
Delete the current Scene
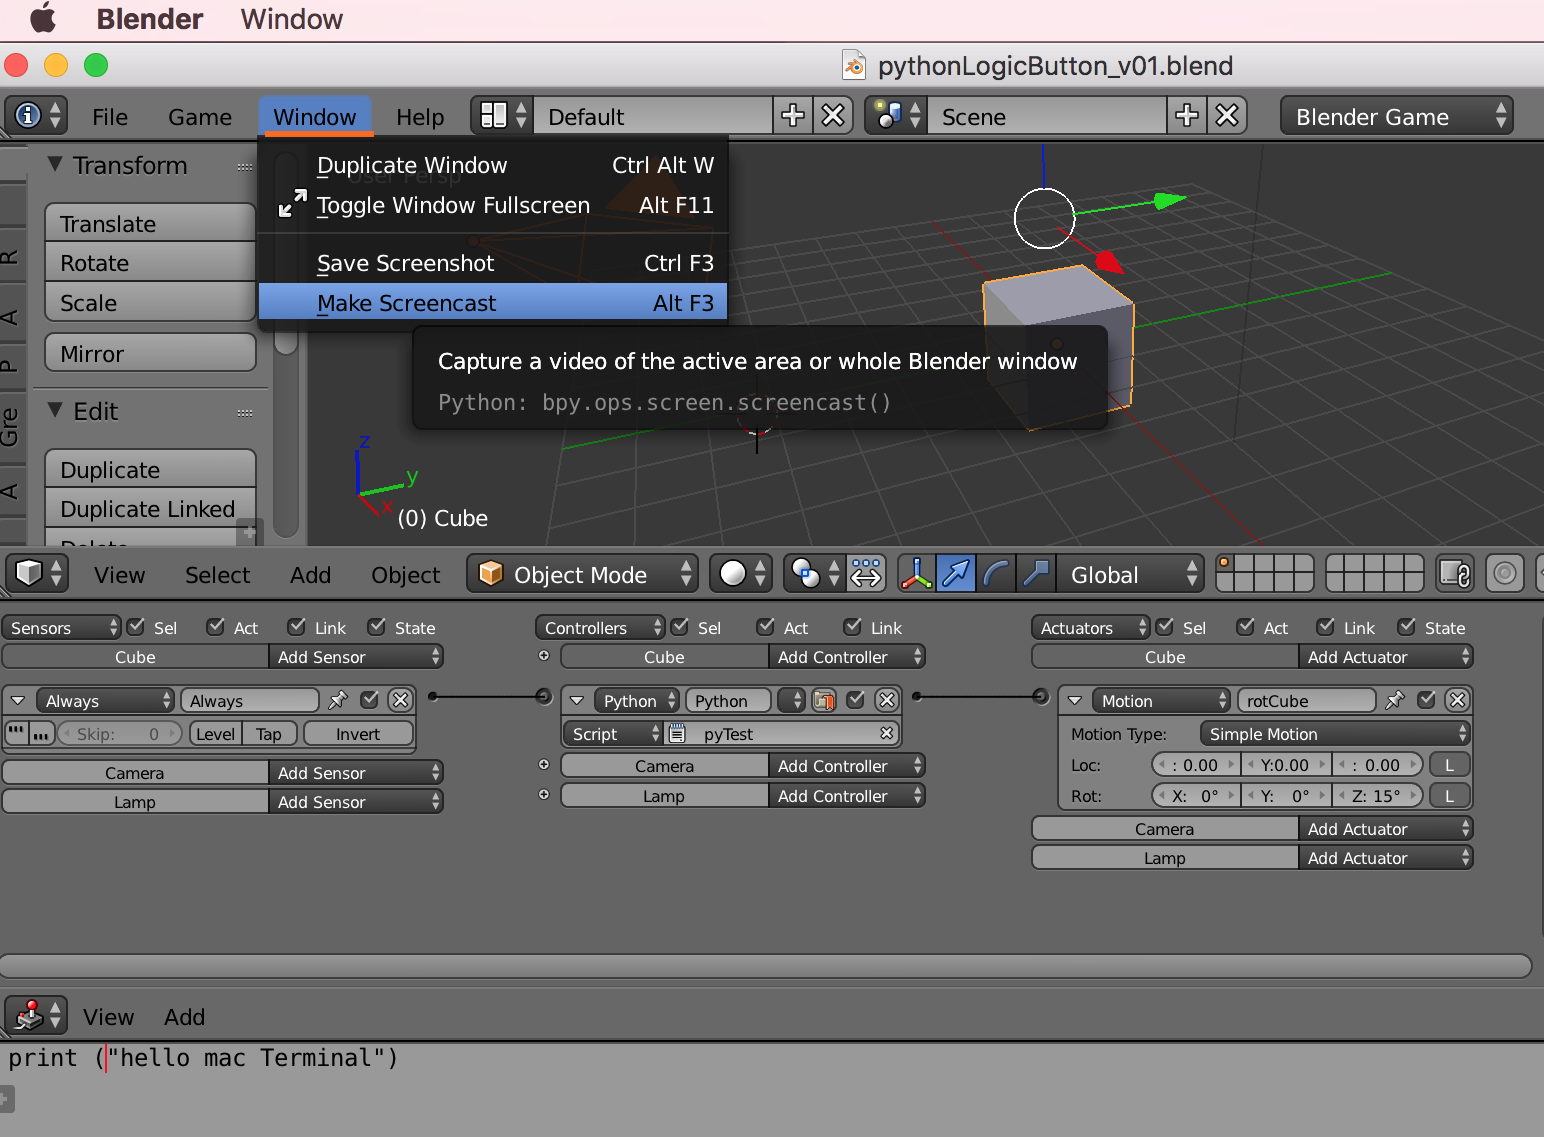click(x=1226, y=116)
